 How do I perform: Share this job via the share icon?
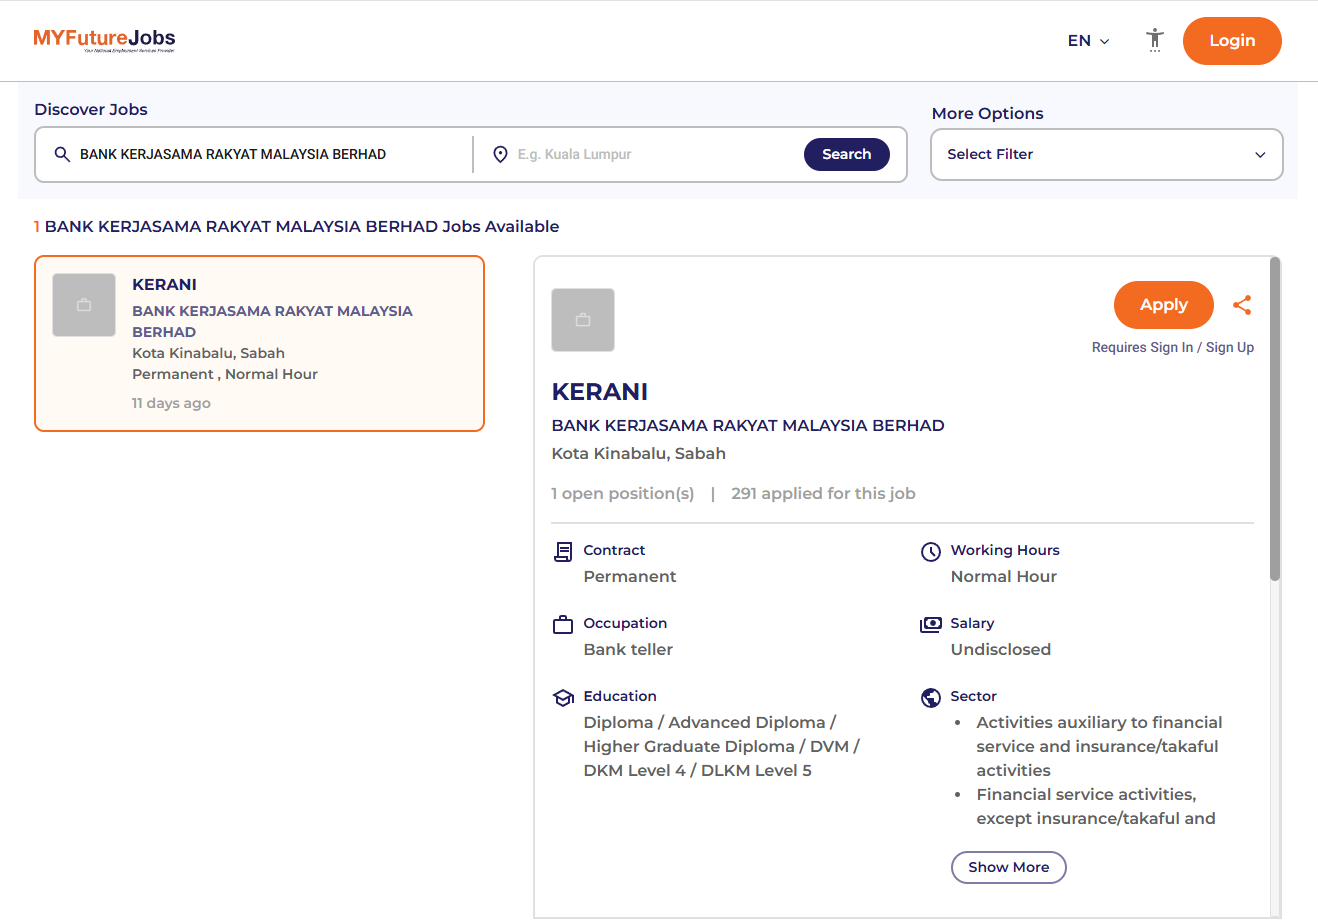[1242, 305]
